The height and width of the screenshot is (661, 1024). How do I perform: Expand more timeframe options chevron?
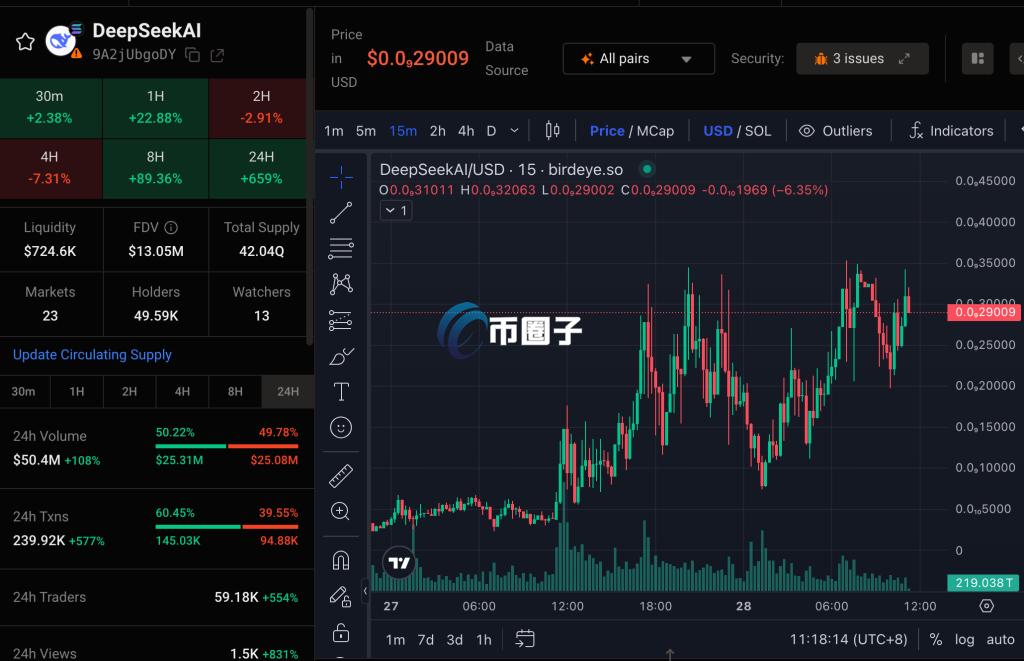pos(515,131)
